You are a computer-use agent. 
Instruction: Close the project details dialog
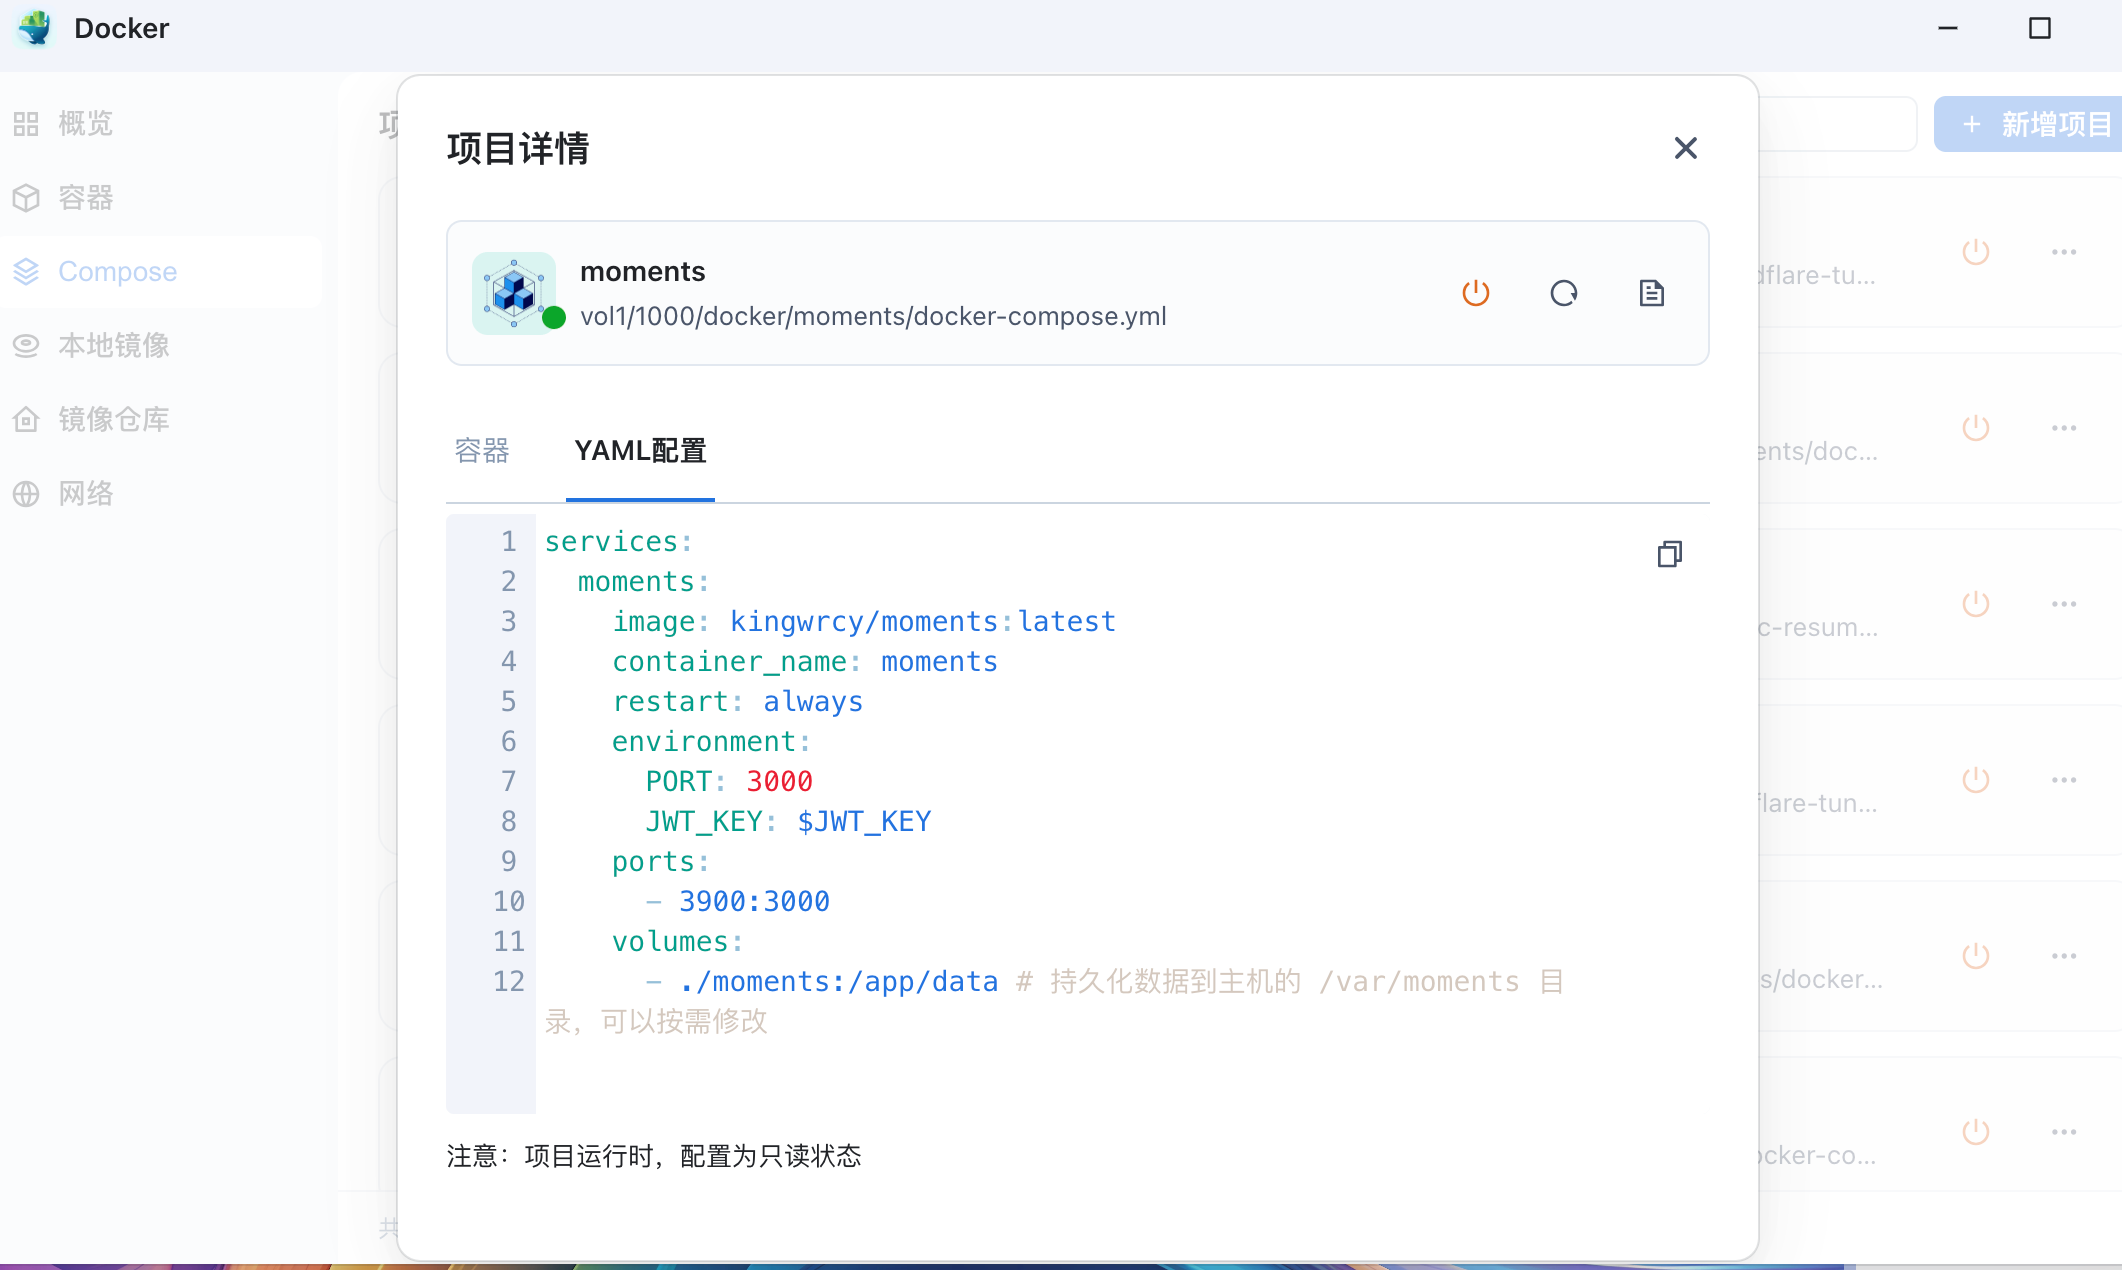tap(1685, 148)
